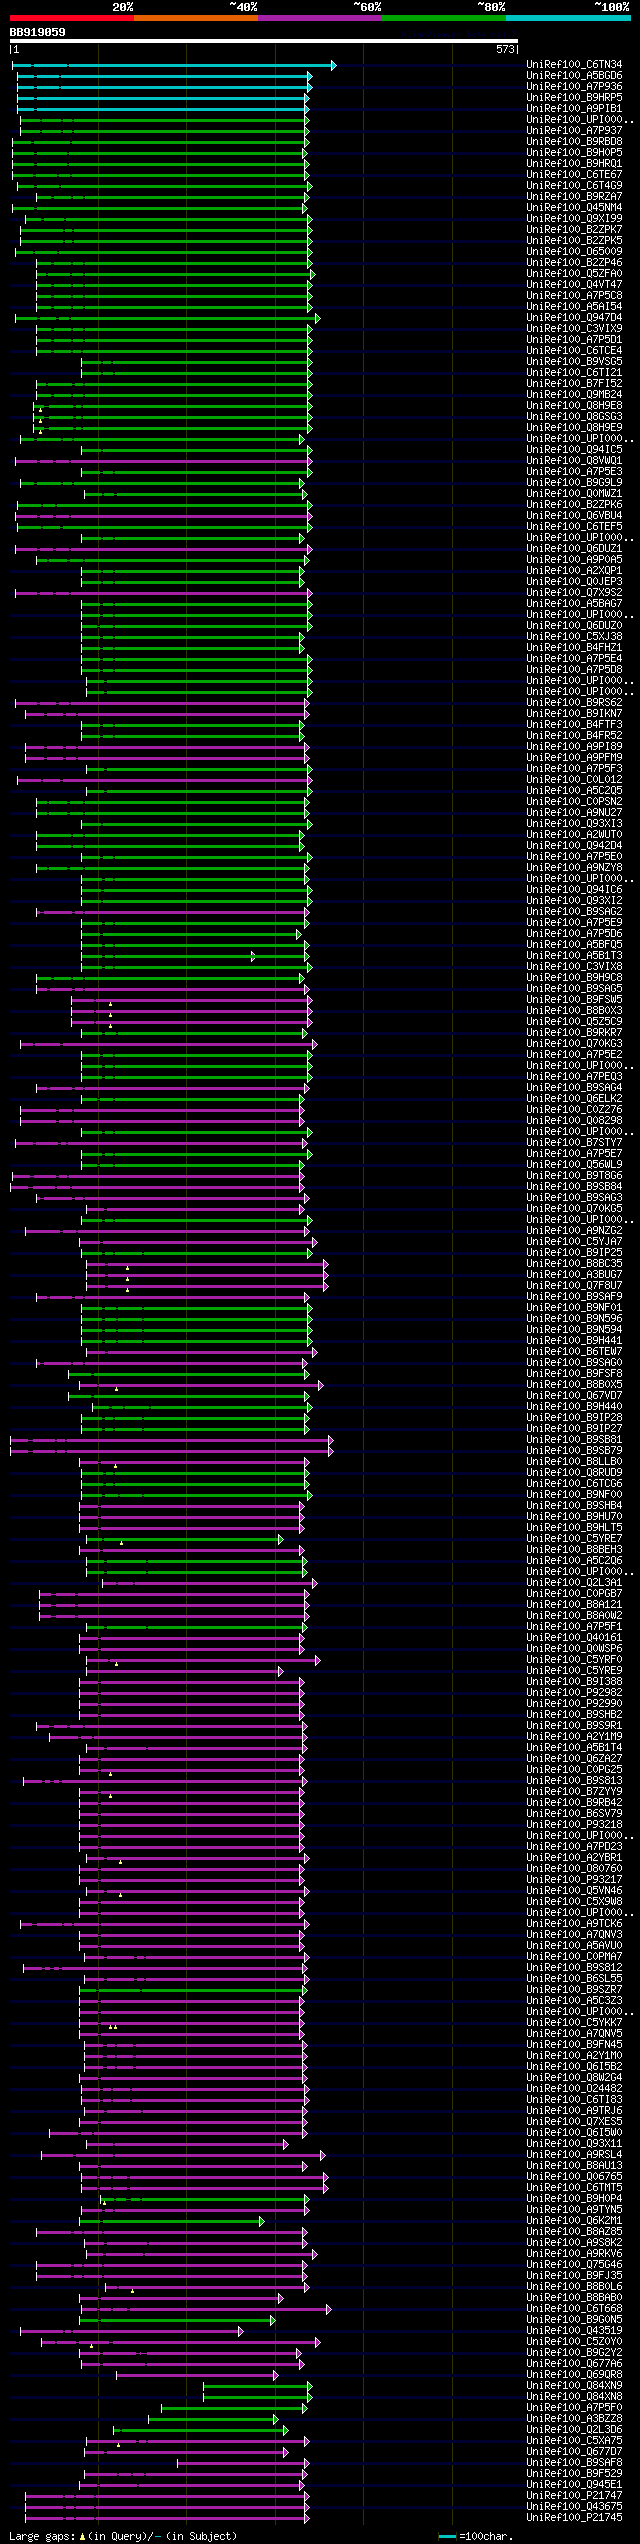The height and width of the screenshot is (2544, 640).
Task: Click label UniRef100_Q2L3A1
Action: [x=574, y=1583]
